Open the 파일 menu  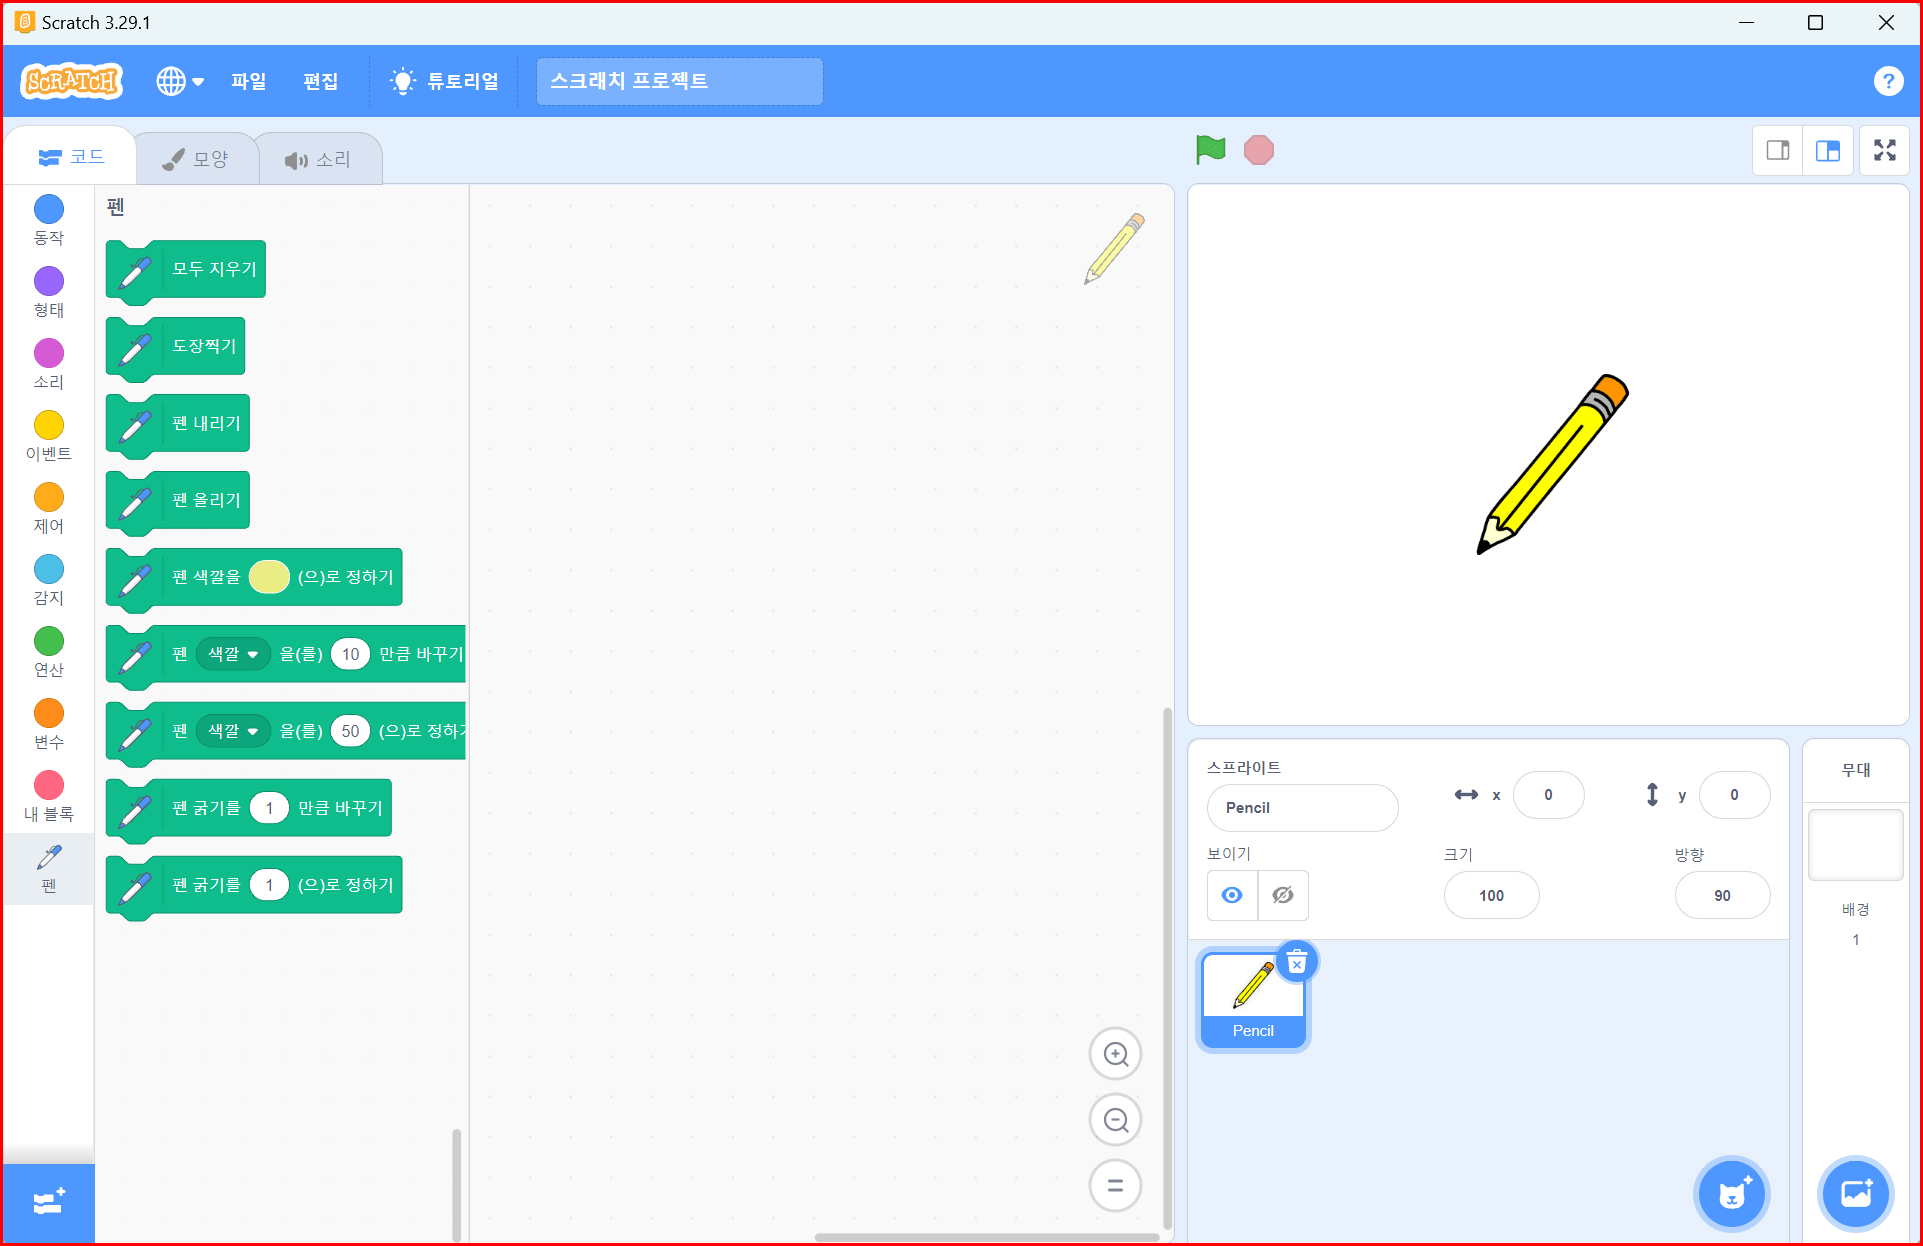tap(248, 81)
